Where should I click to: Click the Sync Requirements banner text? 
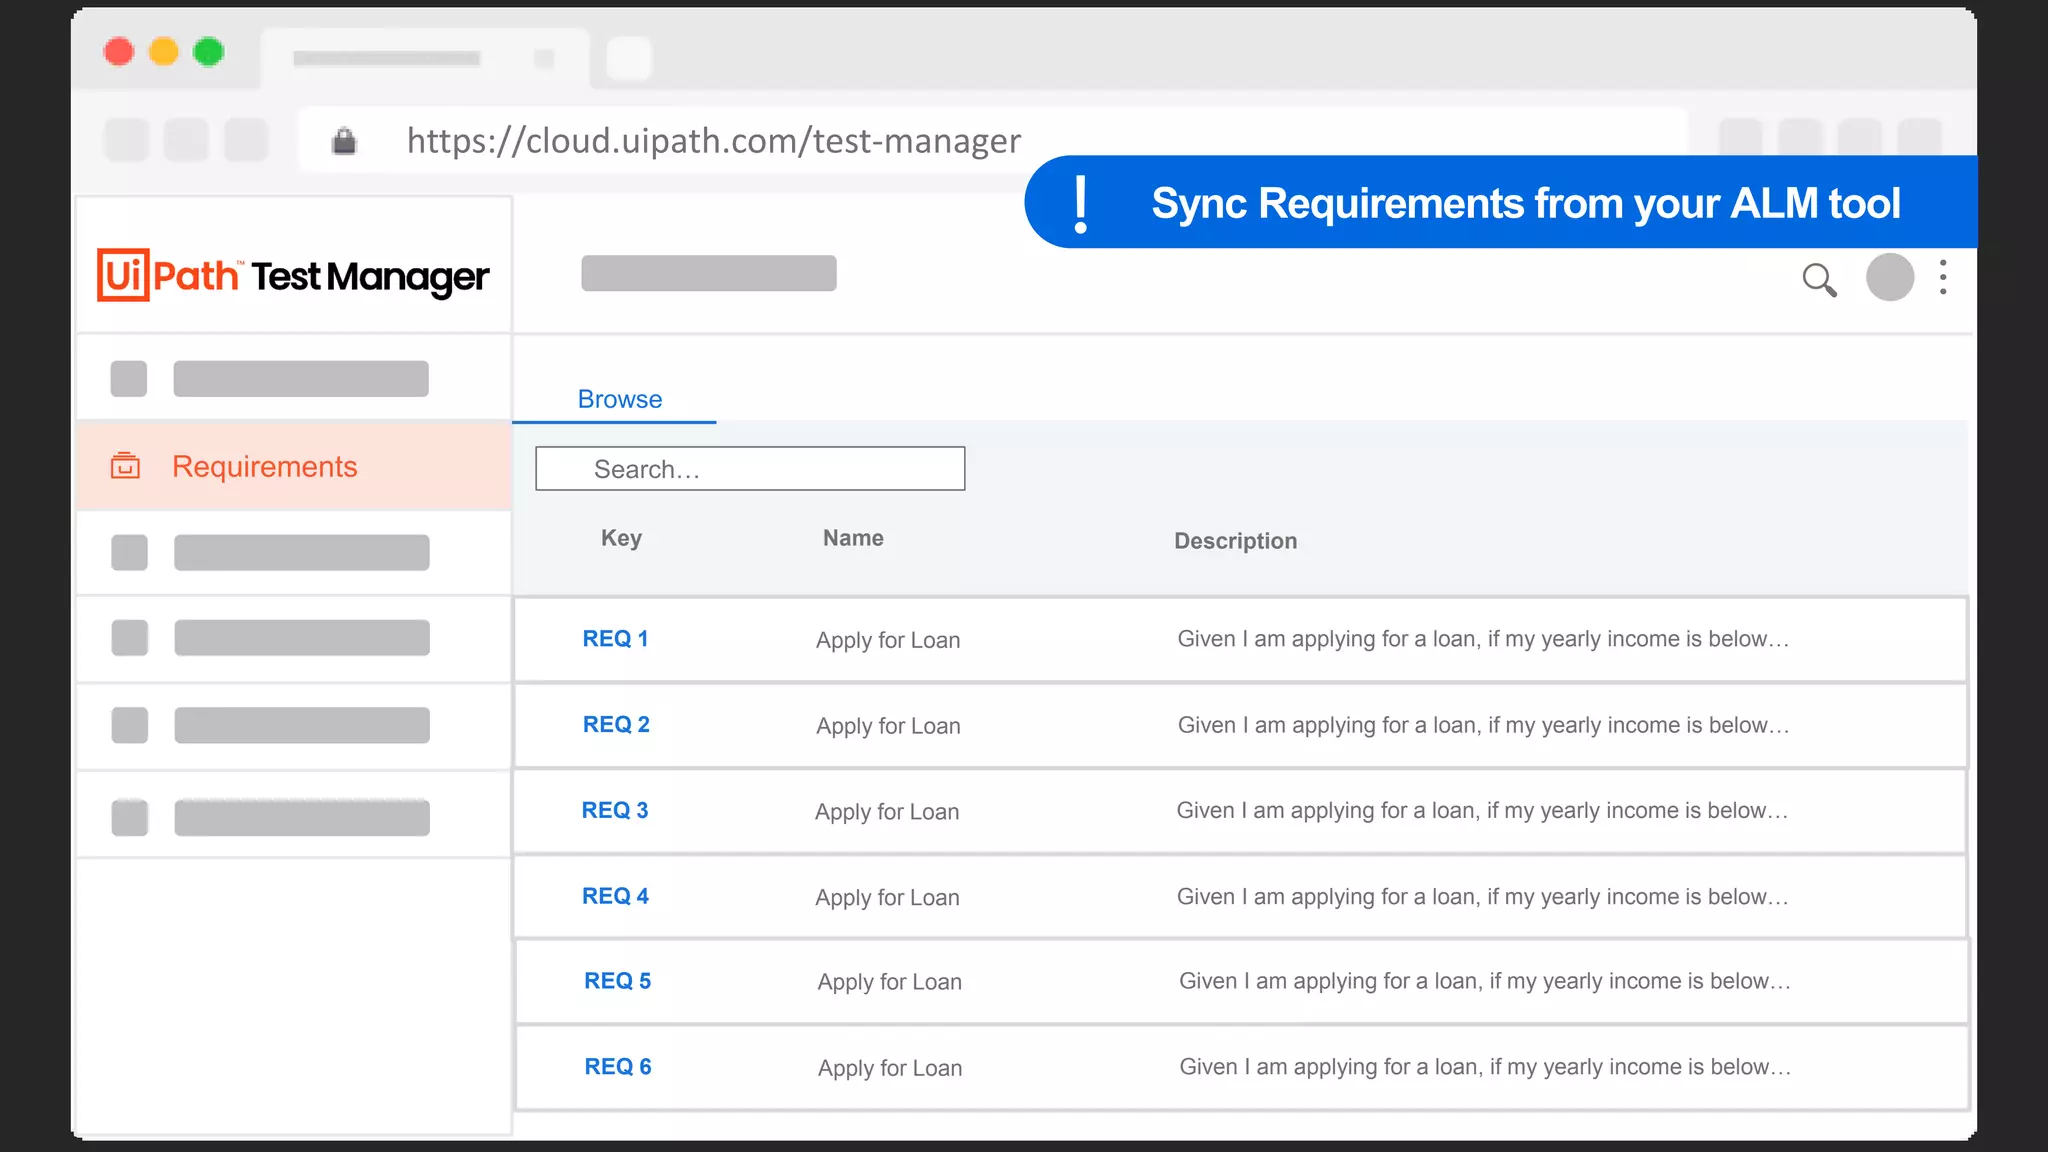click(1525, 204)
